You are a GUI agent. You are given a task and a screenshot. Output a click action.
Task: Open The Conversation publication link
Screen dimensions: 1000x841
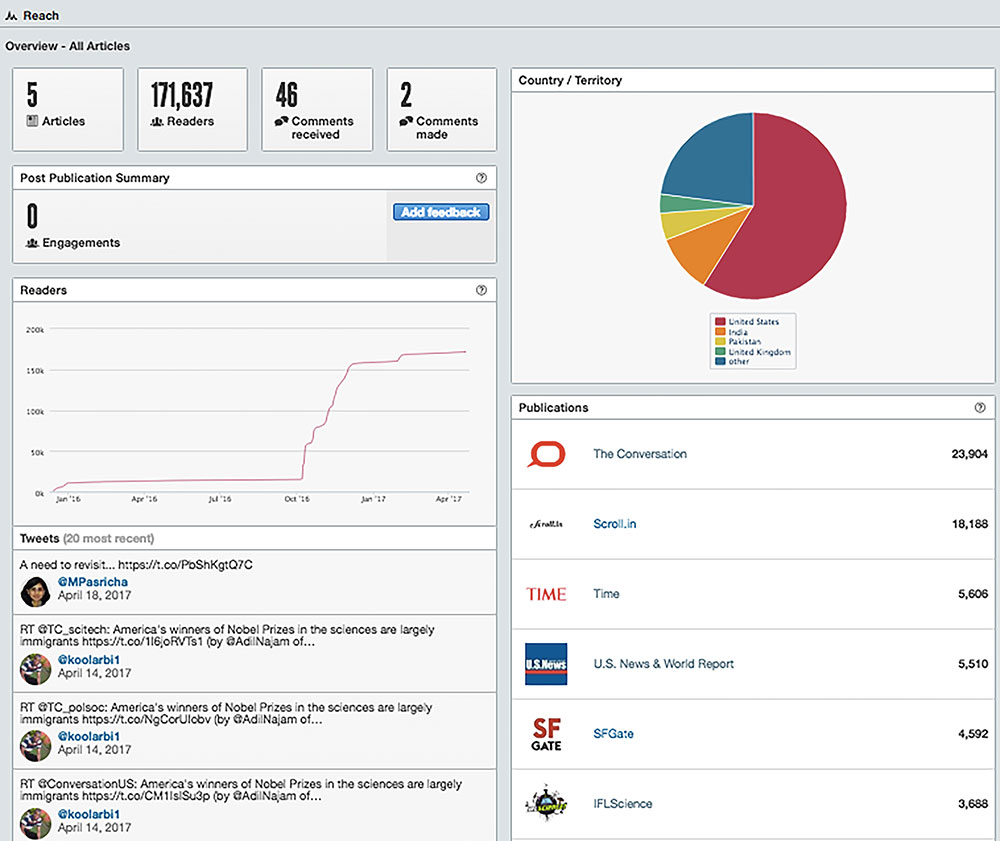point(640,454)
